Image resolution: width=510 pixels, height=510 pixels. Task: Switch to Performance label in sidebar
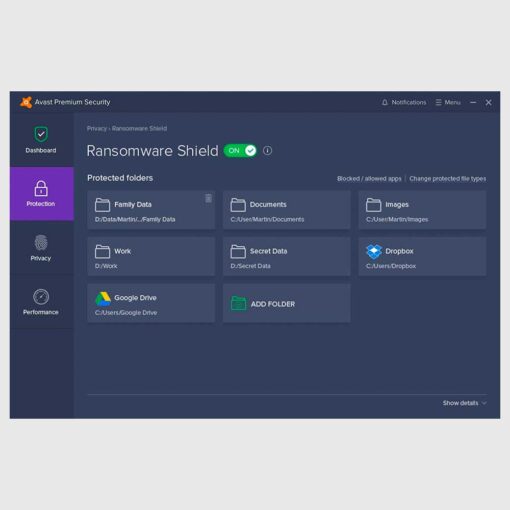41,312
